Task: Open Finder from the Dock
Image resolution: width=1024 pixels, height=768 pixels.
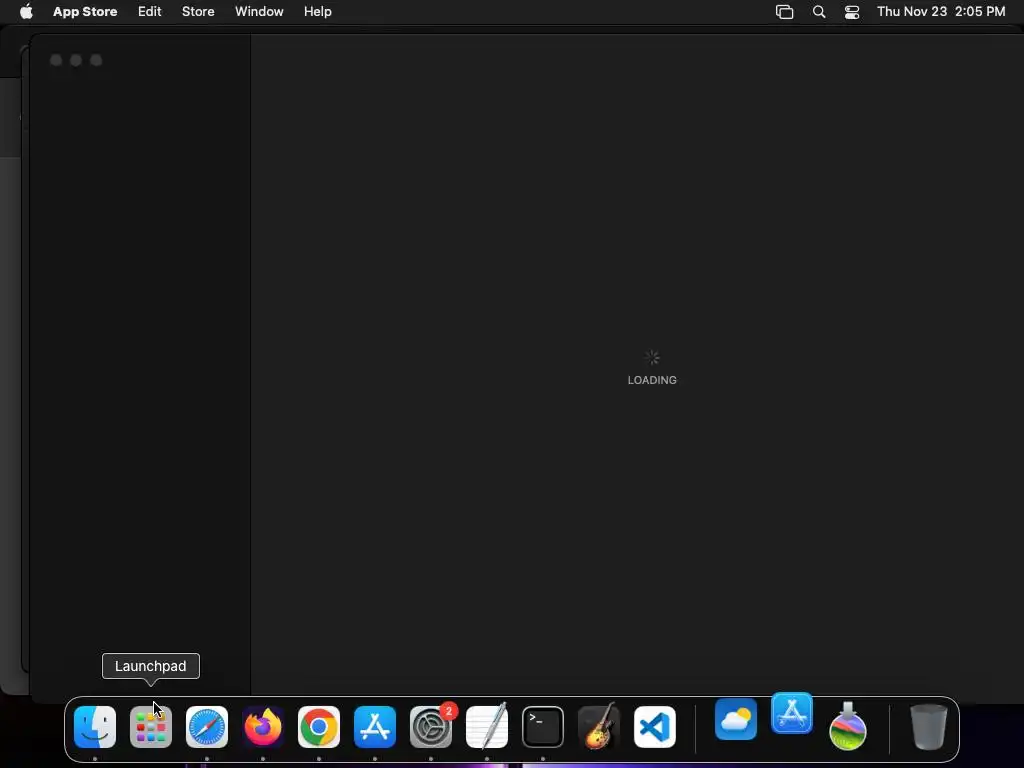Action: pyautogui.click(x=95, y=727)
